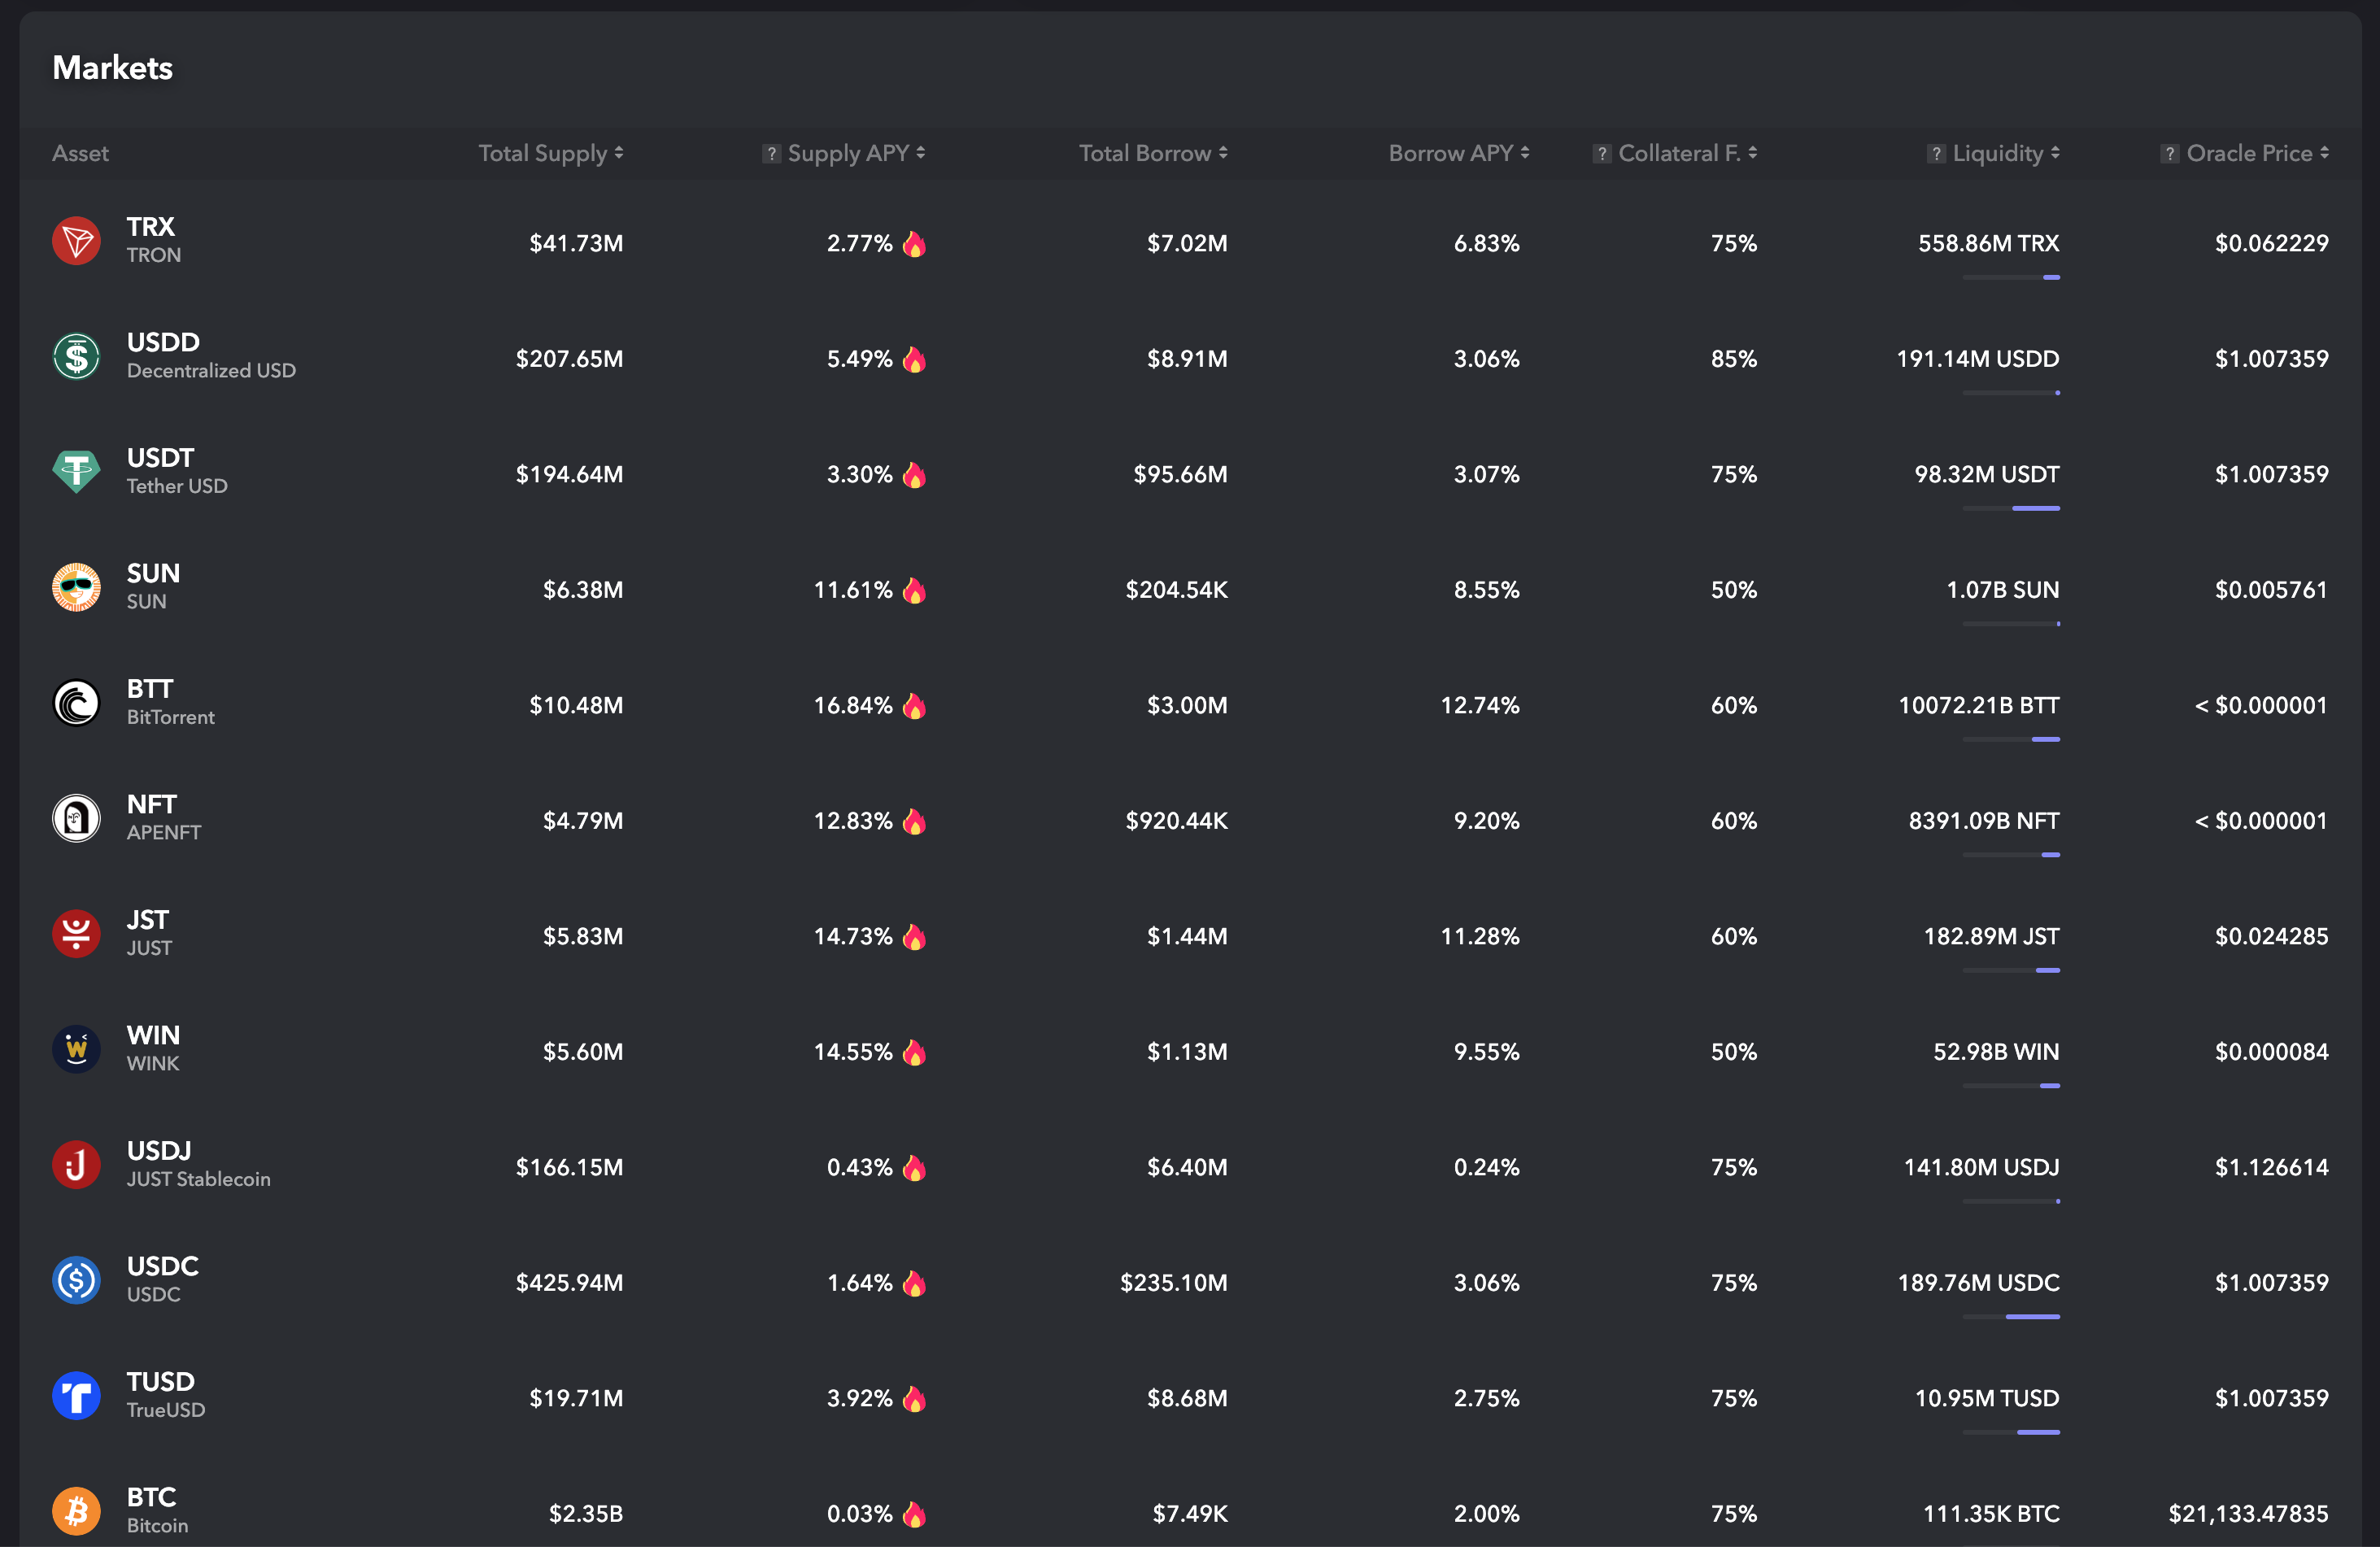Click the USDD green dollar icon
Viewport: 2380px width, 1547px height.
[x=76, y=357]
